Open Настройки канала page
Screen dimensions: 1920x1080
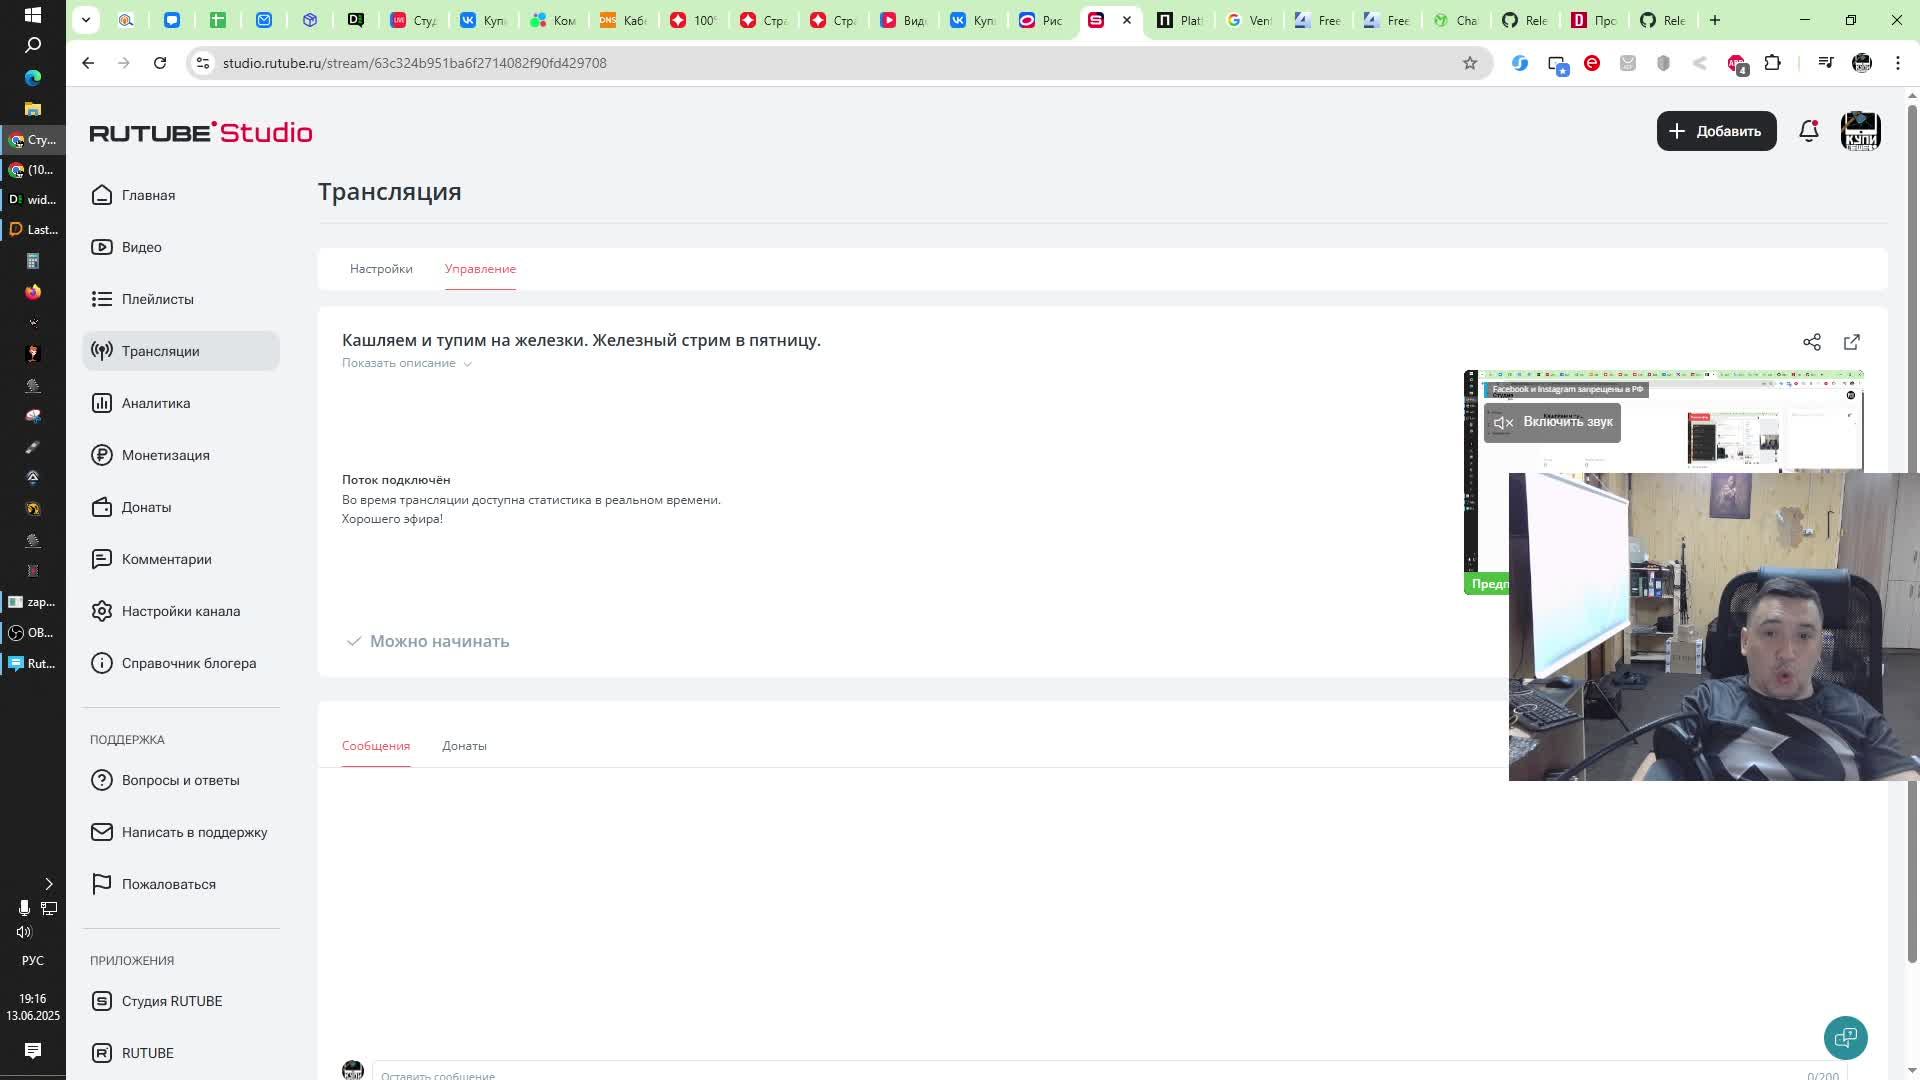180,611
